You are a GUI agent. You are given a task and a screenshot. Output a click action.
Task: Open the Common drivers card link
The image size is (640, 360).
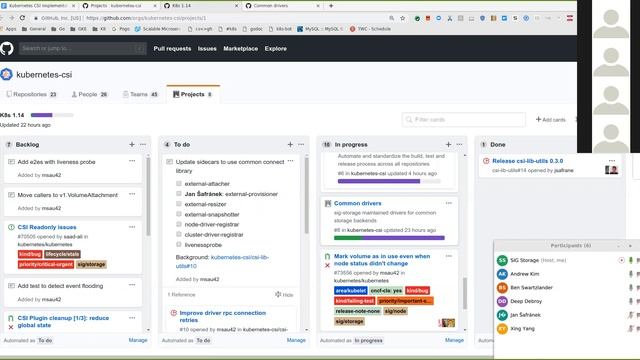coord(358,203)
